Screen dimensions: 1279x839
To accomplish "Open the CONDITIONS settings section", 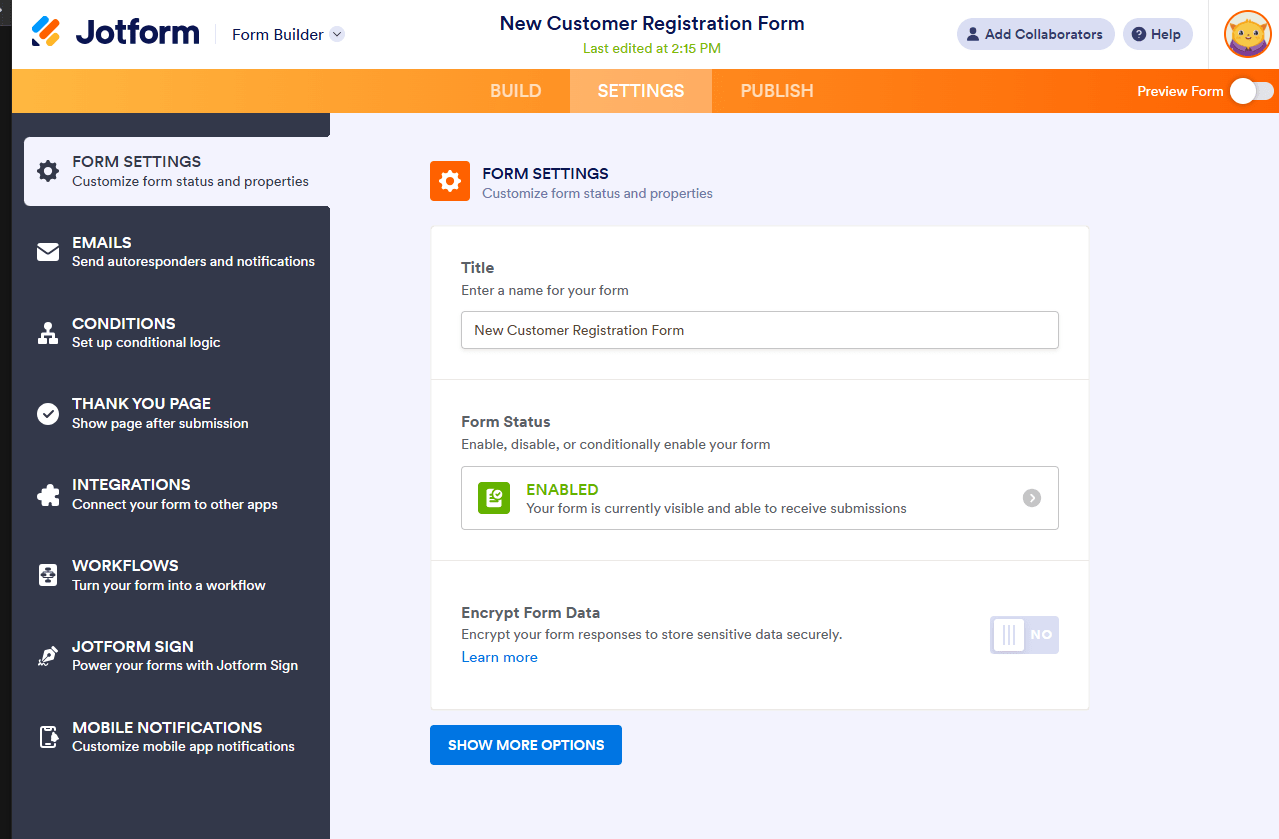I will coord(177,333).
